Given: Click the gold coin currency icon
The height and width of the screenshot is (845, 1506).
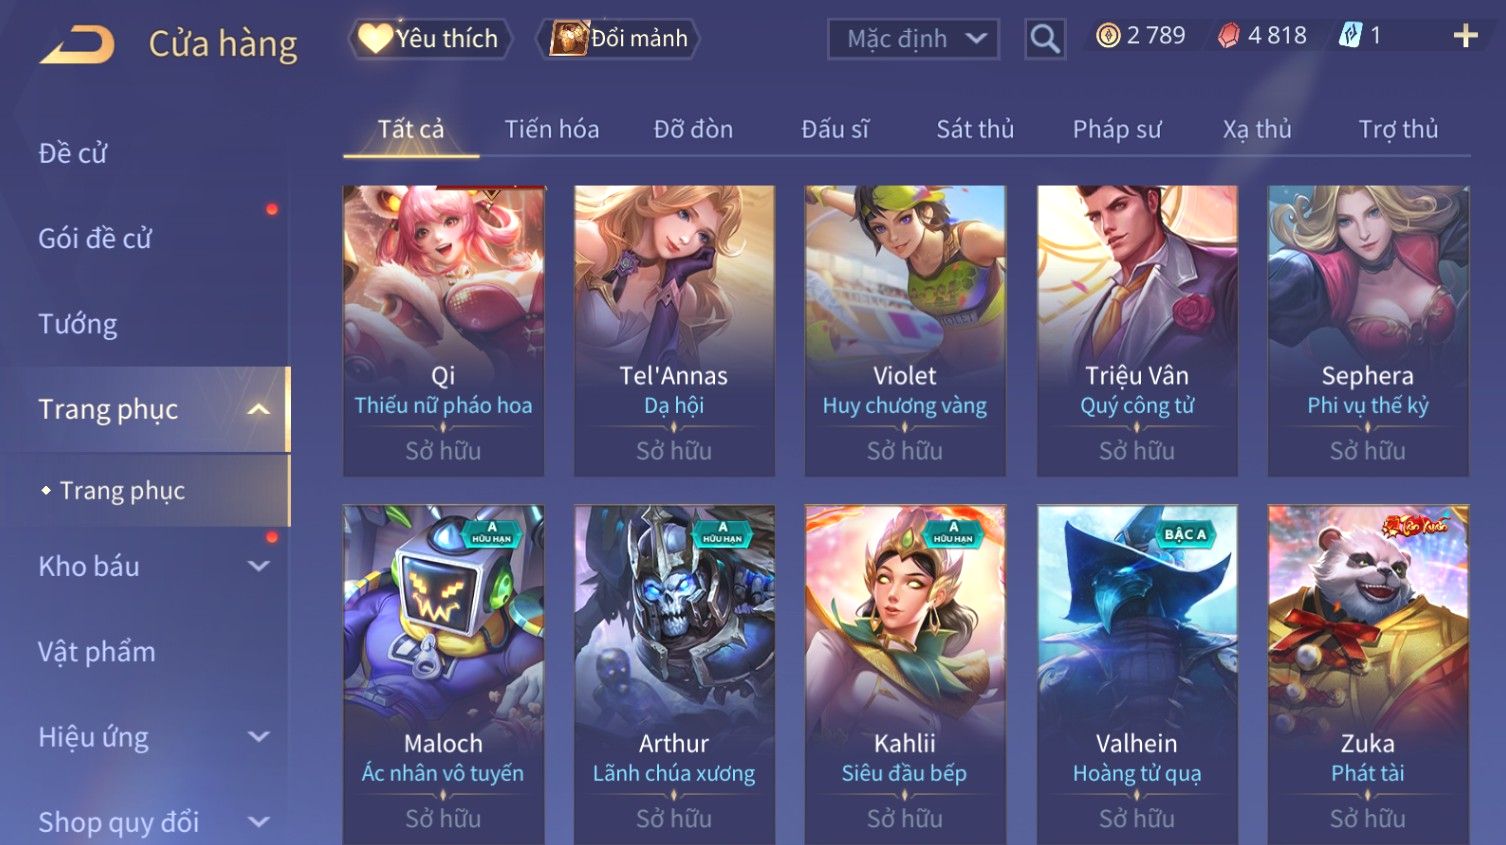Looking at the screenshot, I should [1108, 36].
